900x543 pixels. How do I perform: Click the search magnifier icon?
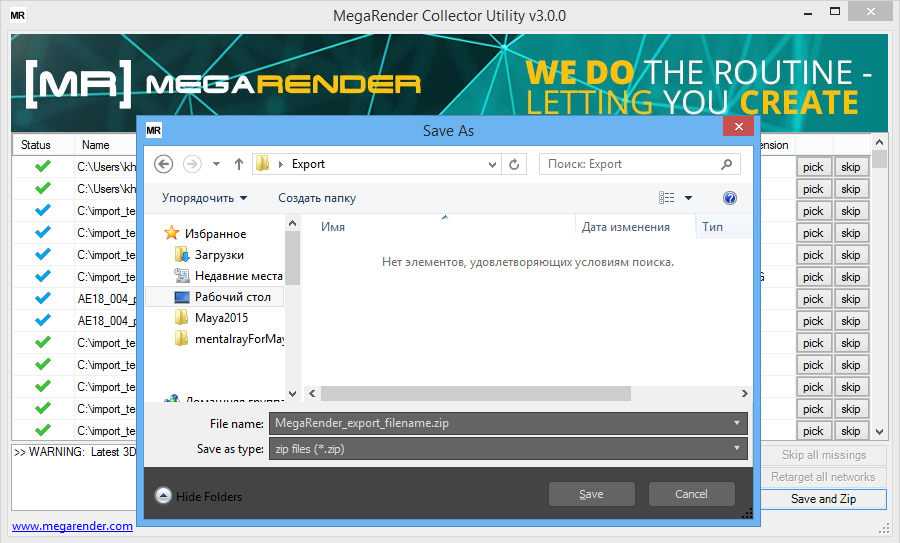[x=727, y=164]
